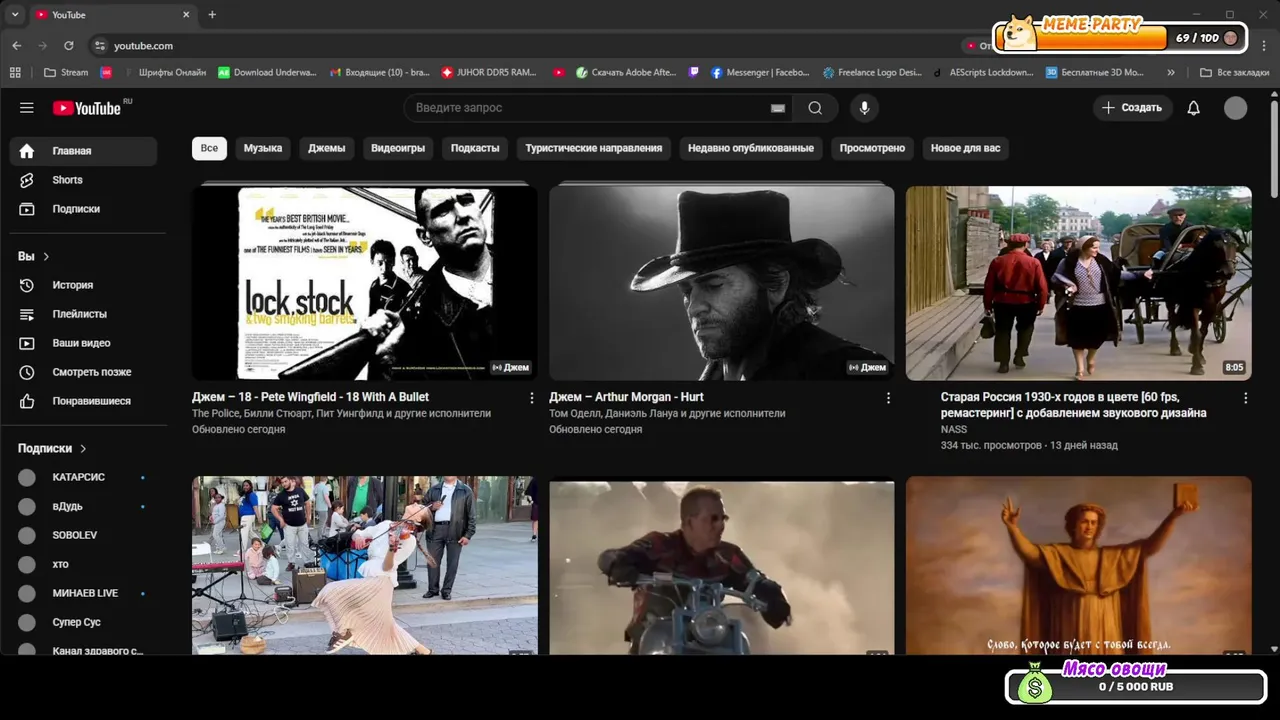Open the tab search dropdown arrow
Viewport: 1280px width, 720px height.
coord(14,15)
